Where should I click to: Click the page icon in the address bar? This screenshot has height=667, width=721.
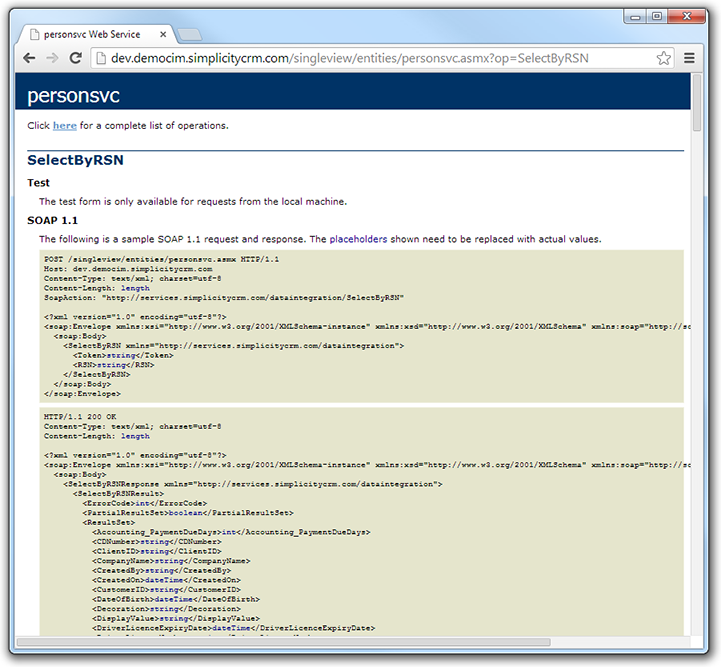coord(101,58)
